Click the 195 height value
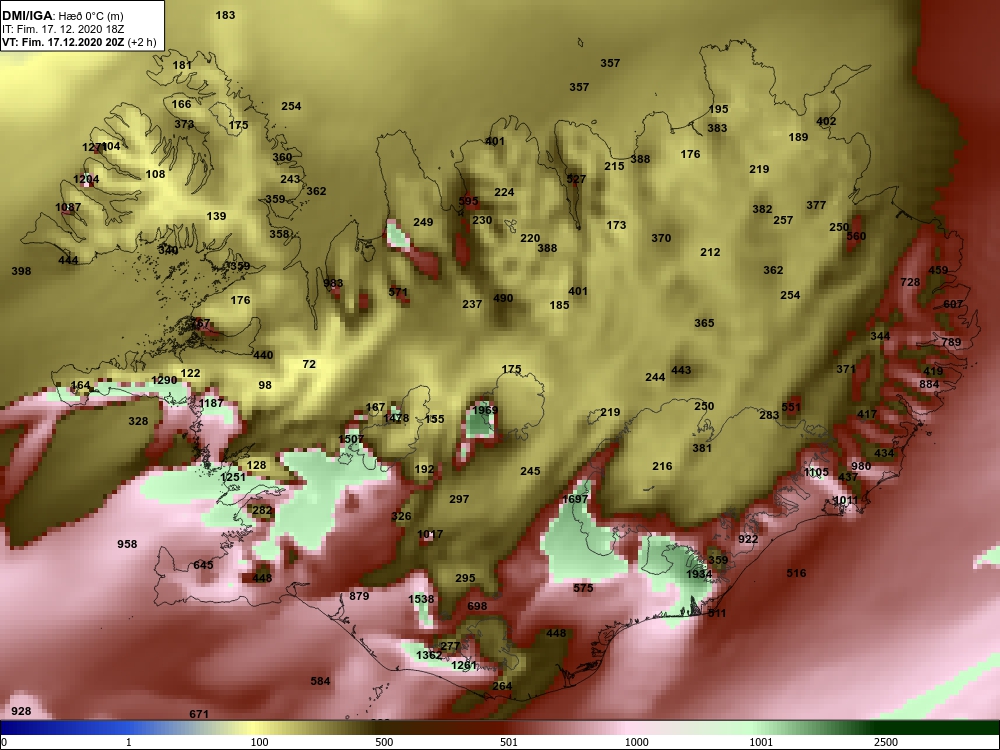The width and height of the screenshot is (1000, 750). pos(719,110)
